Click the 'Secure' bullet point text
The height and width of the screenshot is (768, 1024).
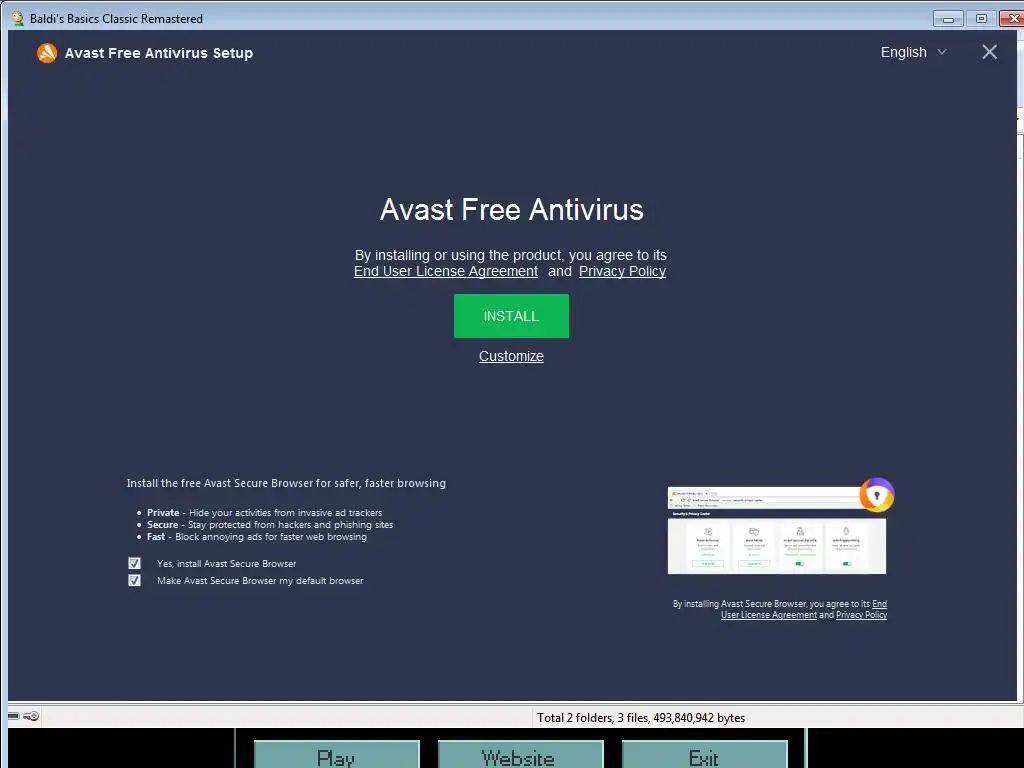270,524
